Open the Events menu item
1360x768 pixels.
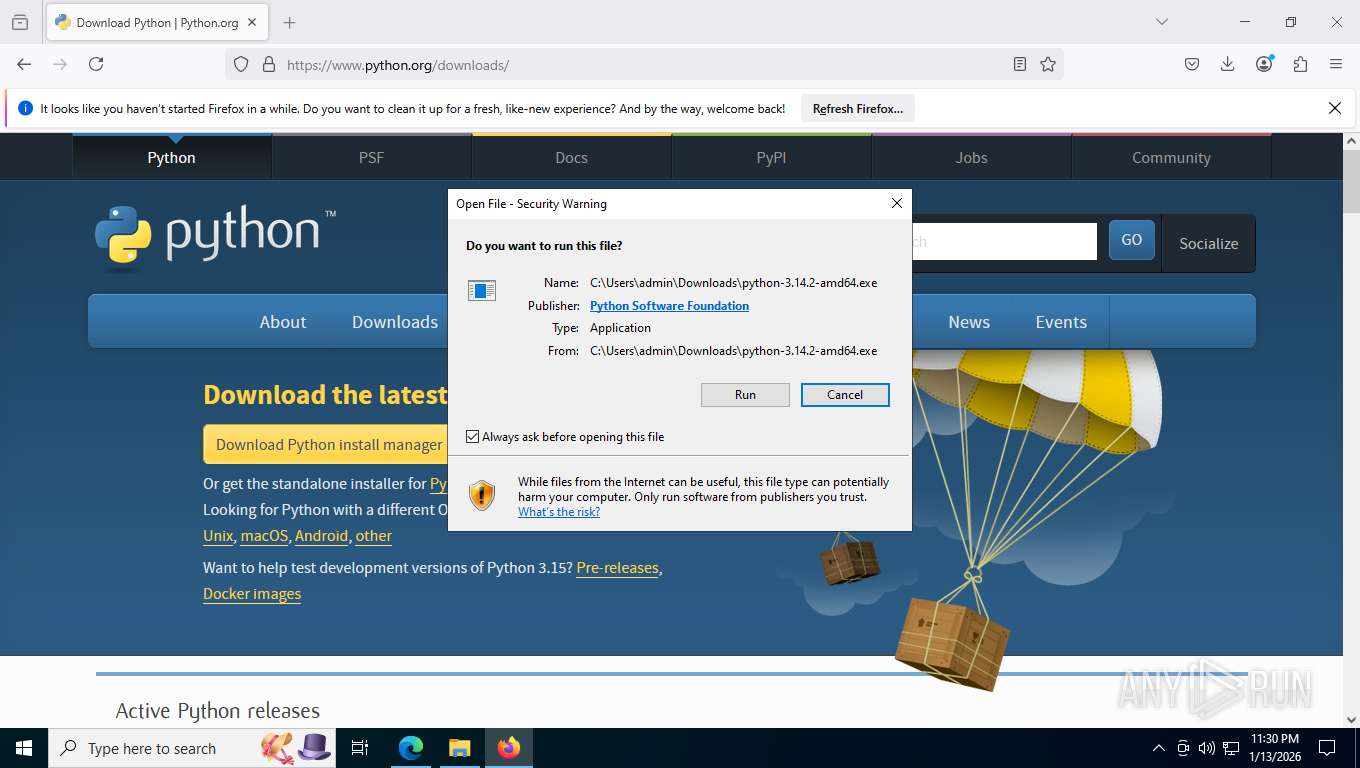point(1061,322)
